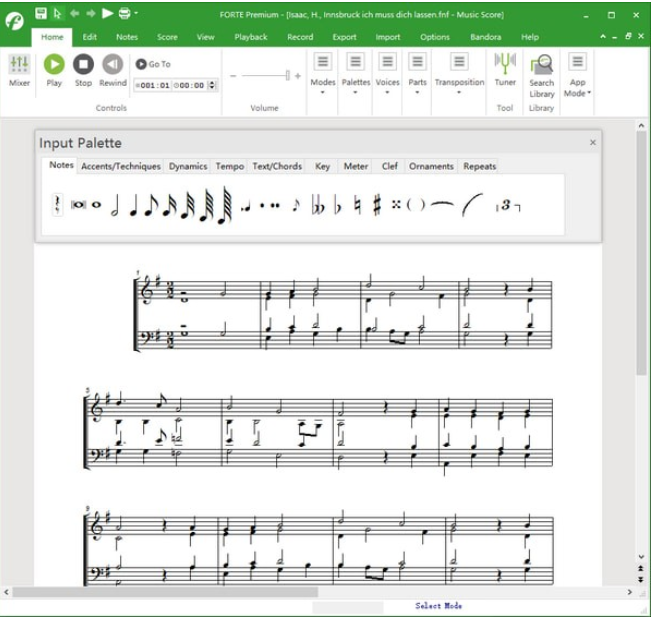Switch to the Dynamics palette tab
This screenshot has height=617, width=652.
(x=187, y=166)
